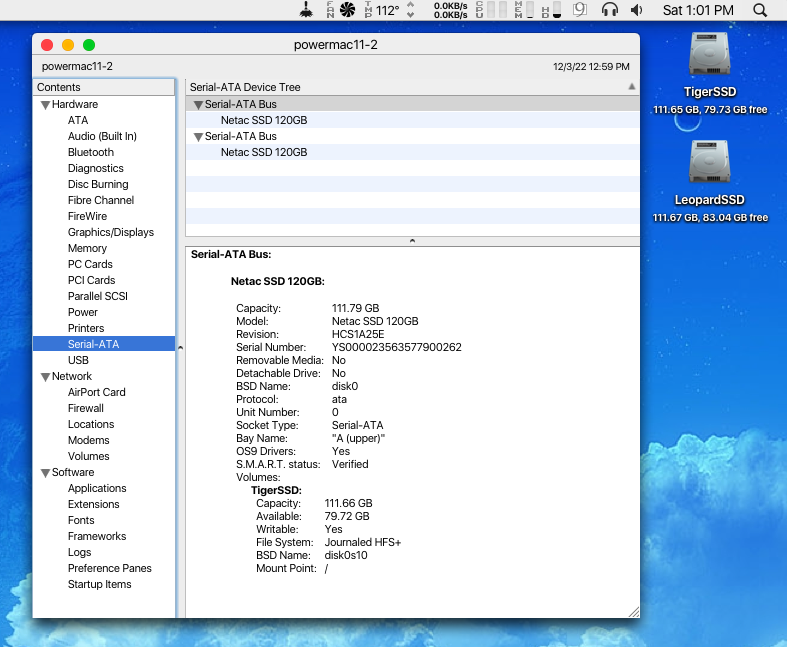
Task: Collapse the Software section triangle
Action: 45,473
